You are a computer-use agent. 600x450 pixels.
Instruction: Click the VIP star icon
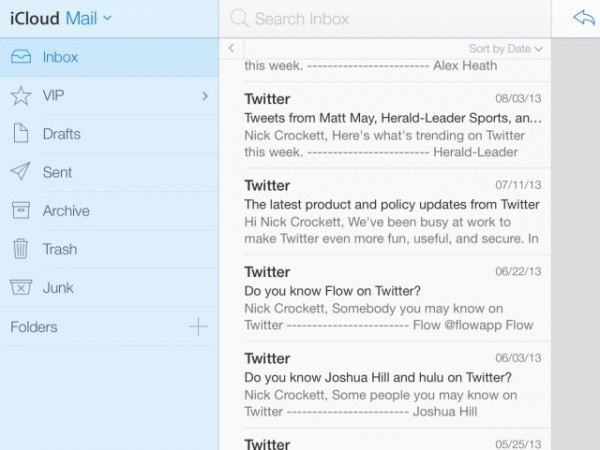(x=20, y=96)
